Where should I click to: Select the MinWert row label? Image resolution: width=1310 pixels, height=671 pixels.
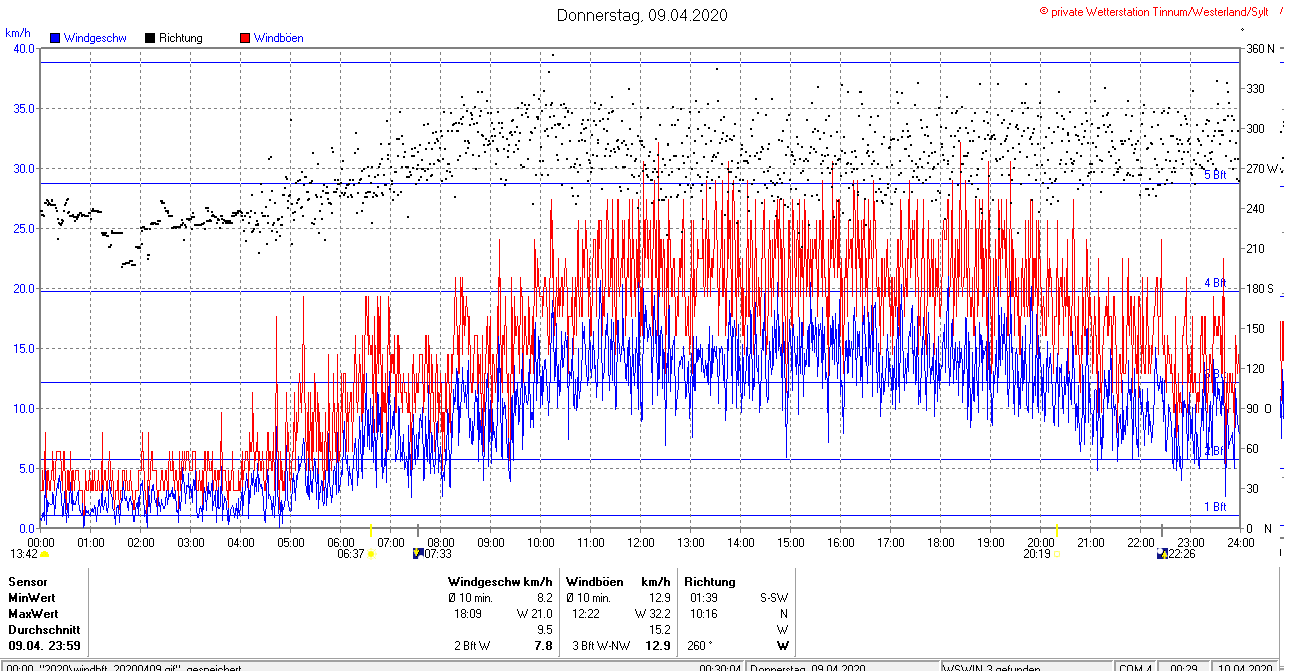(33, 597)
